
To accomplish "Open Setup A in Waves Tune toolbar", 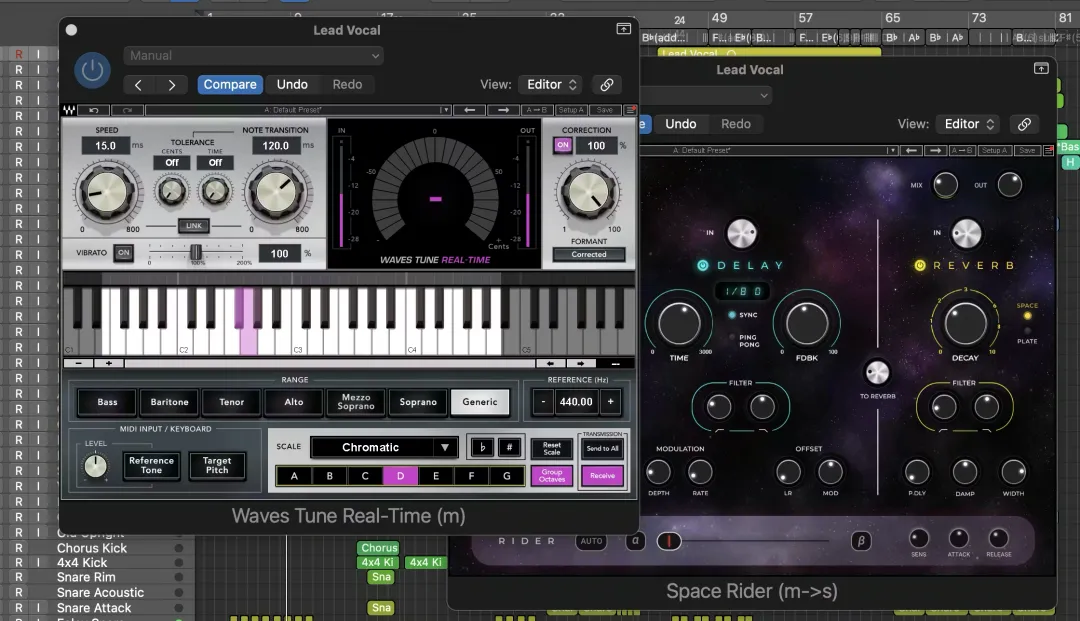I will [571, 110].
